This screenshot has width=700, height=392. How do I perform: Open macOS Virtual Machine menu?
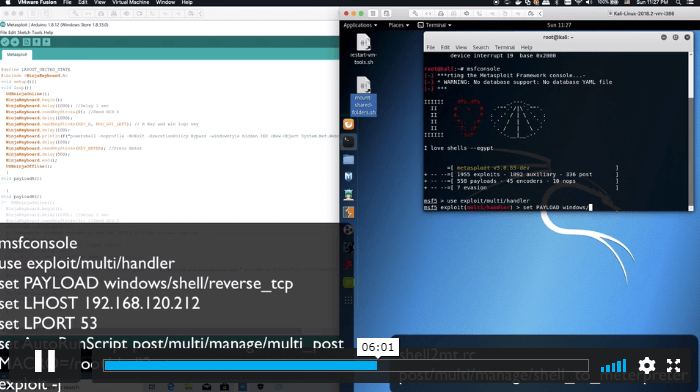[130, 2]
